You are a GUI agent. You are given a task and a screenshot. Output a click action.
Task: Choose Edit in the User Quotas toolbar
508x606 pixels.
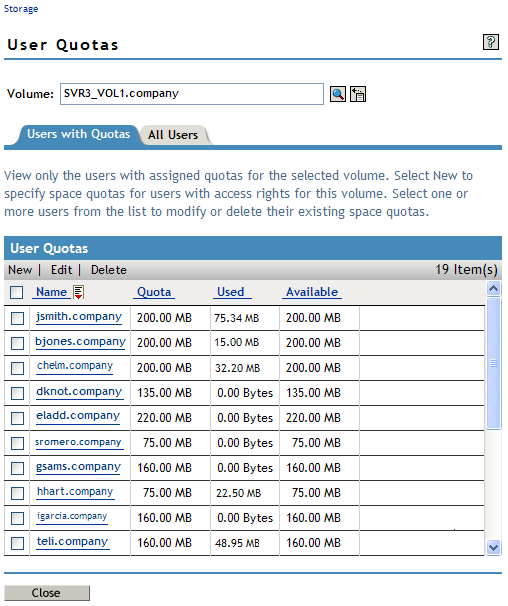pyautogui.click(x=61, y=270)
